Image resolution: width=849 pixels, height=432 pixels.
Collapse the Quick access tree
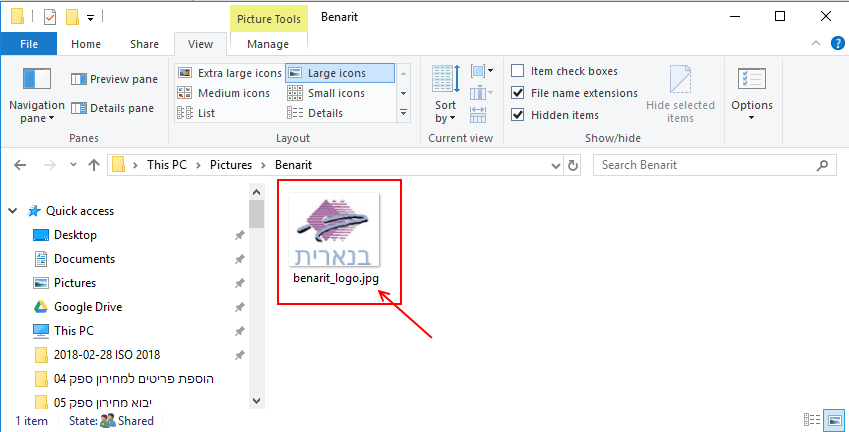coord(13,211)
